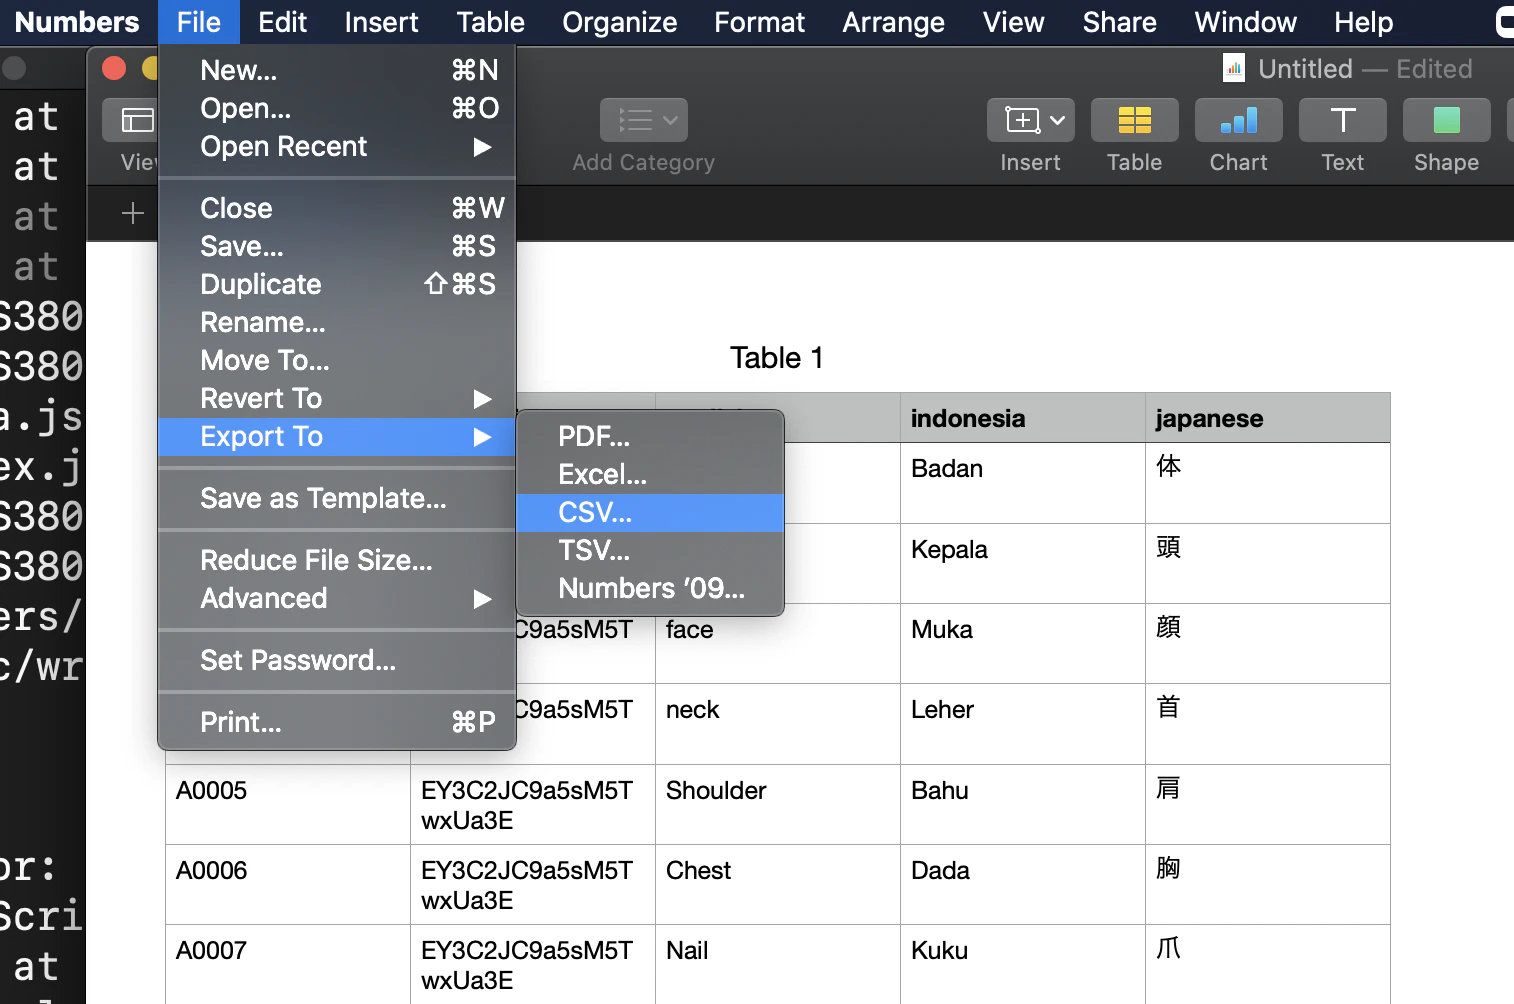
Task: Click the Table toolbar icon
Action: pos(1134,121)
